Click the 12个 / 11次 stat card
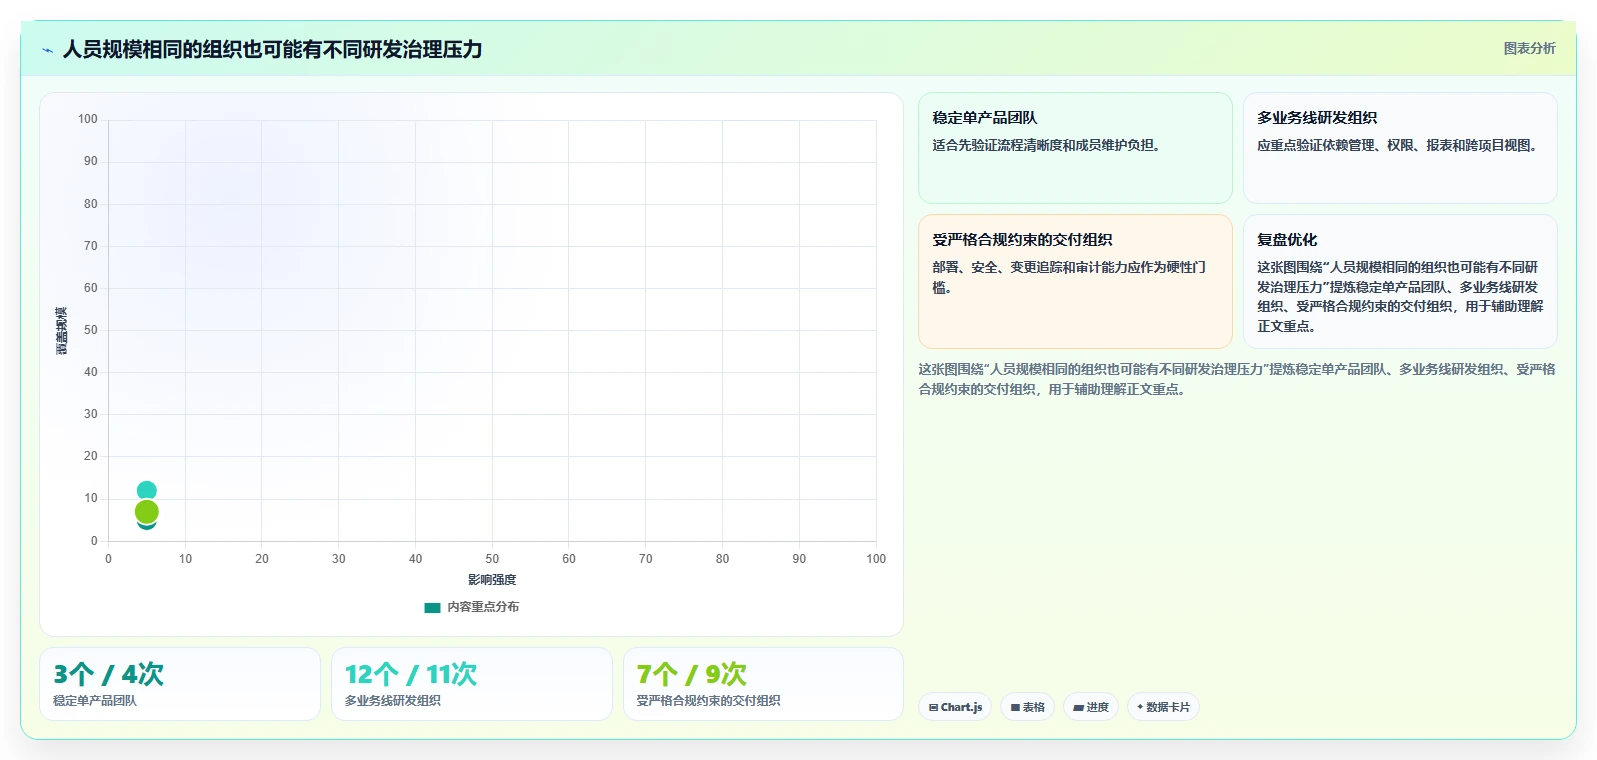1597x760 pixels. click(x=472, y=684)
